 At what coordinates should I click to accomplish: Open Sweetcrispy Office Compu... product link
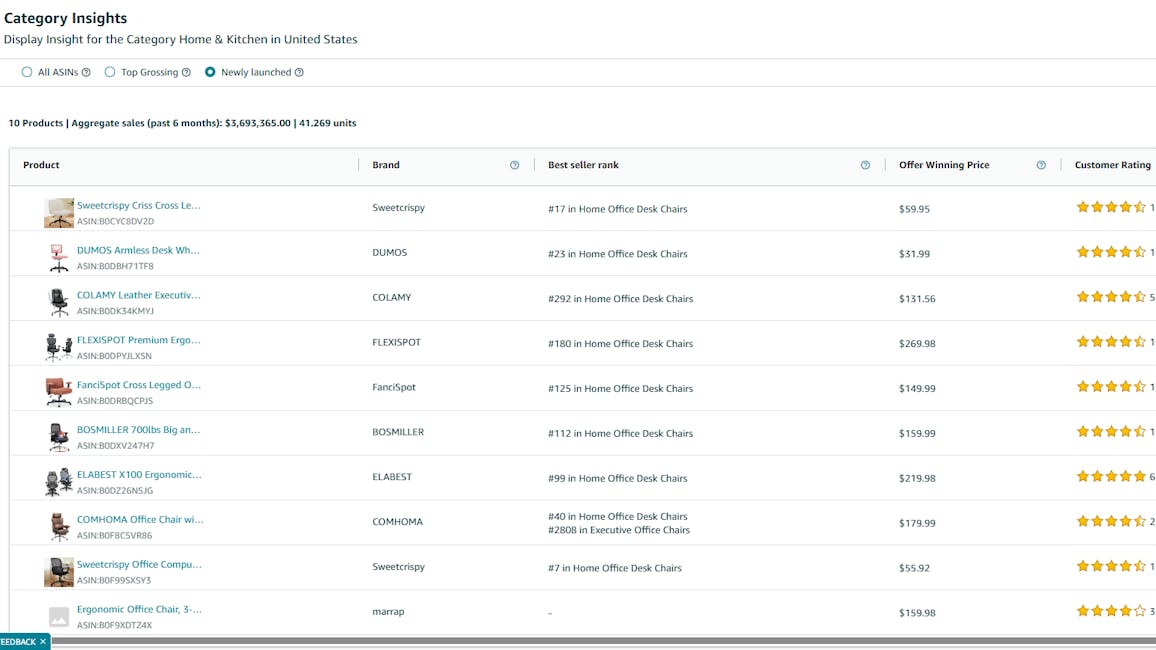139,565
